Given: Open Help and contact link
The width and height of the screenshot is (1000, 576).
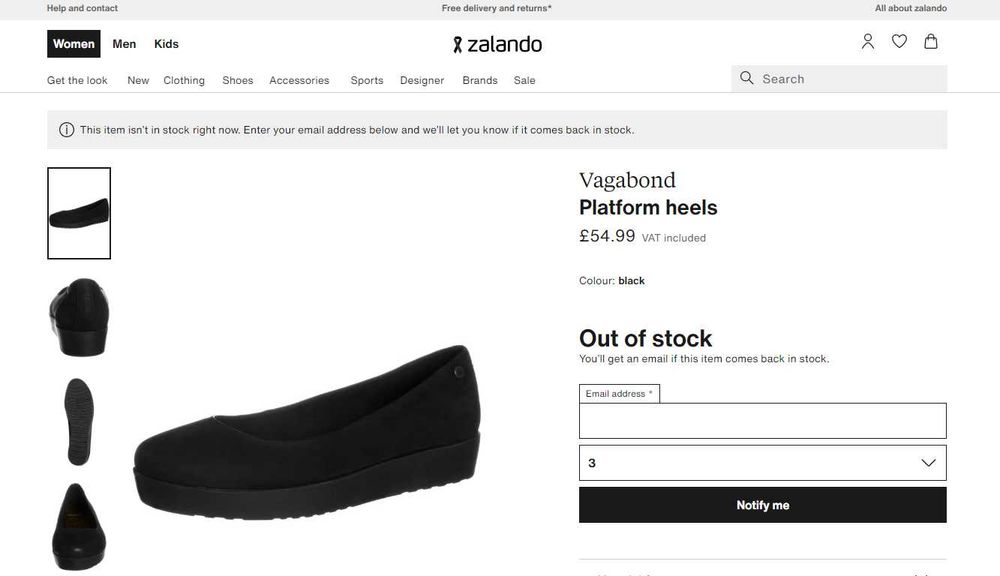Looking at the screenshot, I should [82, 8].
